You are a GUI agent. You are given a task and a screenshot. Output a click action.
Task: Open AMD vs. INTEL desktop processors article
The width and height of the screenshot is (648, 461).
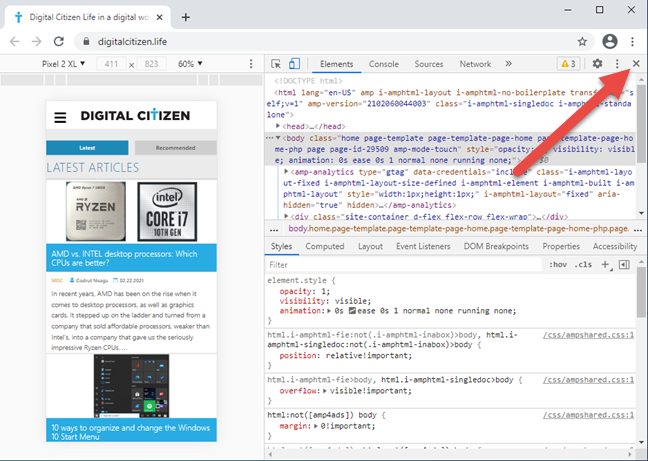pos(124,258)
